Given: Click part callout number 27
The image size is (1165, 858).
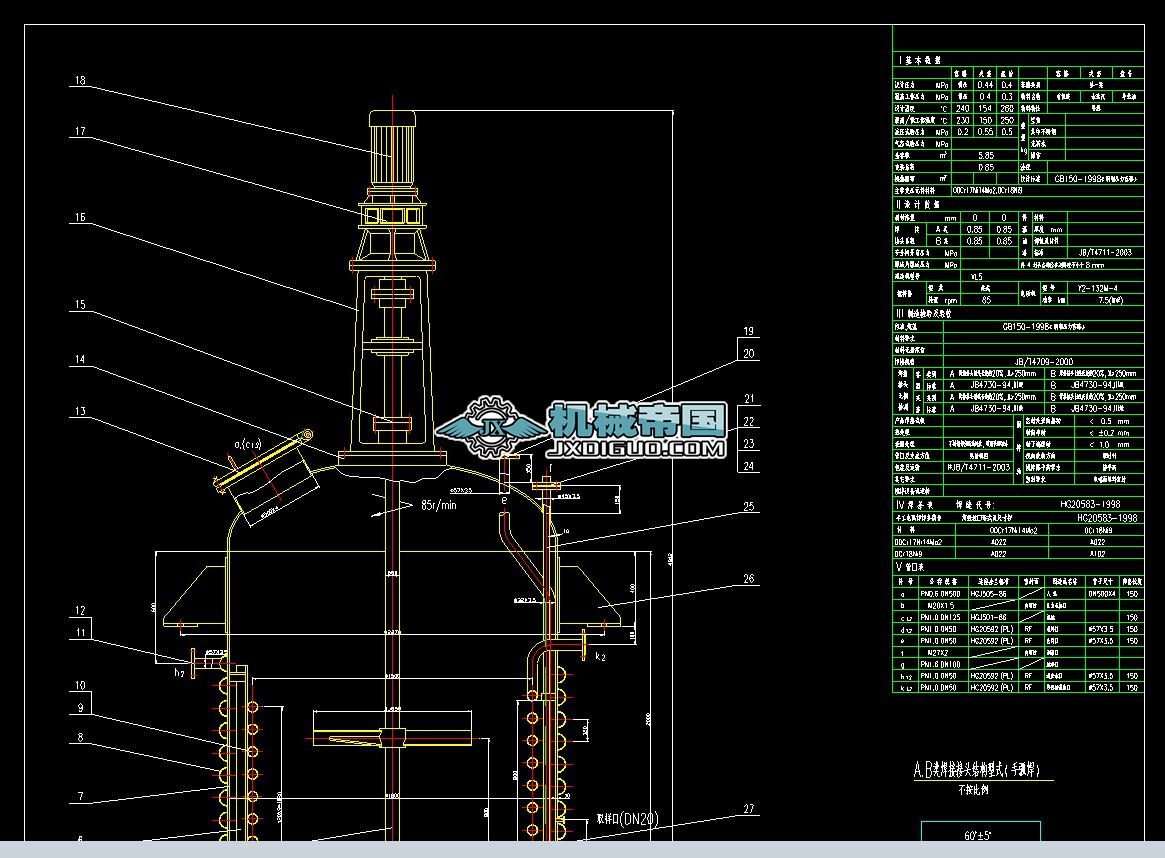Looking at the screenshot, I should click(749, 809).
